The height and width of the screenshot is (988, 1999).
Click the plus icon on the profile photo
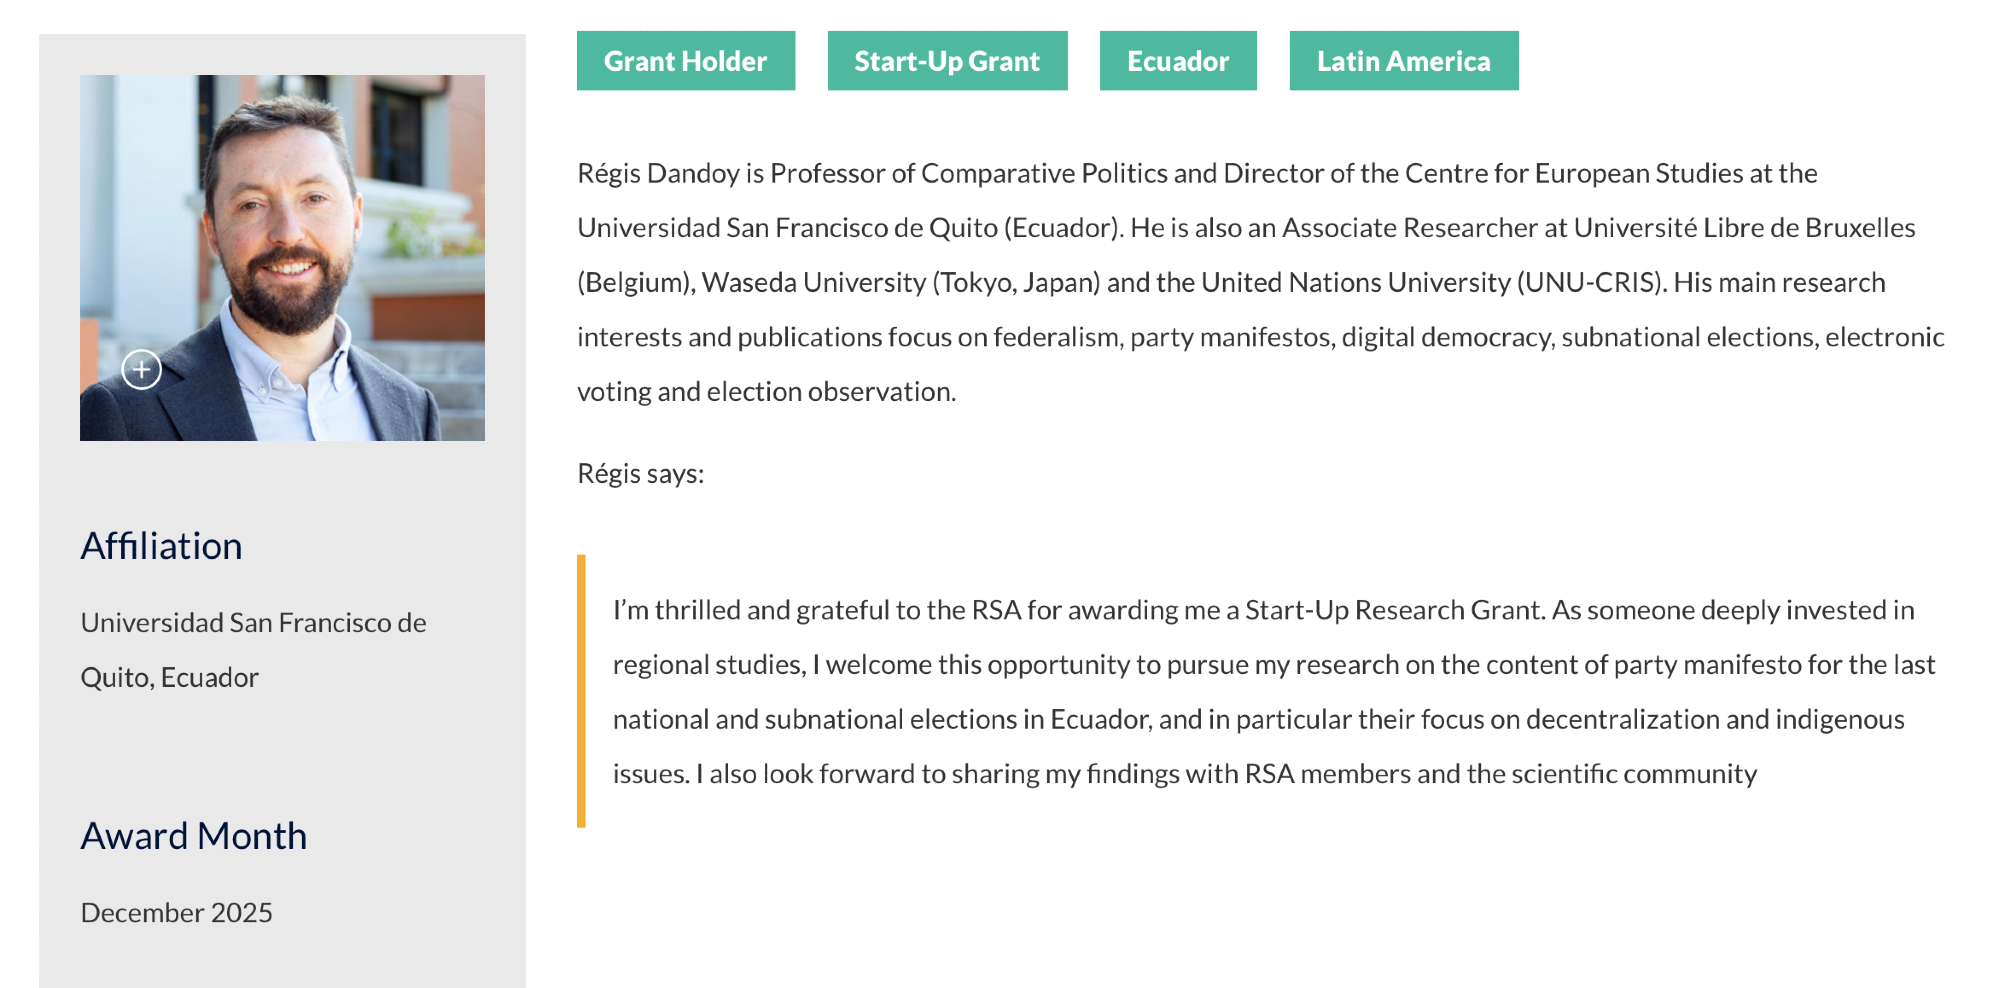(142, 370)
